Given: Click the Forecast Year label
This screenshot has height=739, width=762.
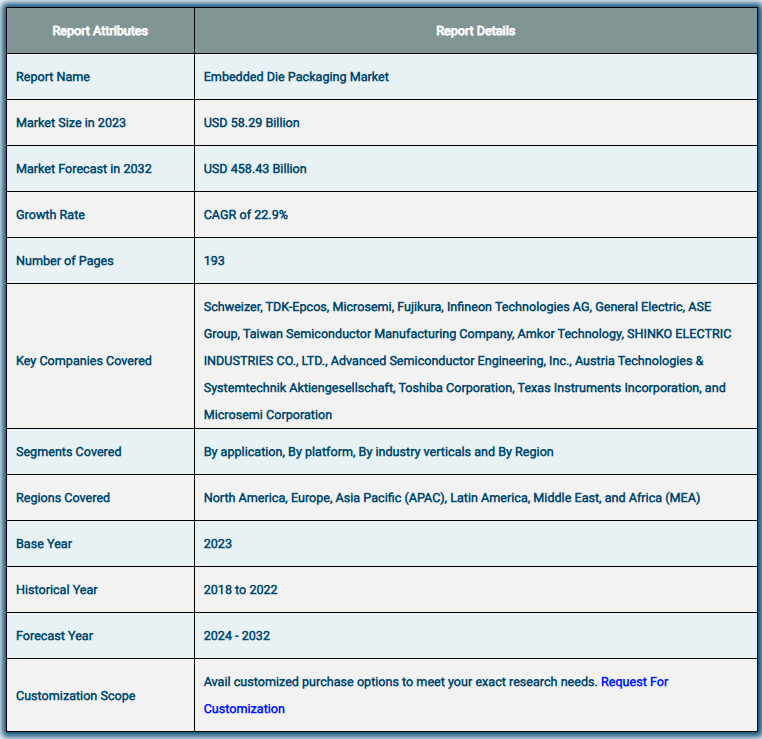Looking at the screenshot, I should click(x=54, y=636).
